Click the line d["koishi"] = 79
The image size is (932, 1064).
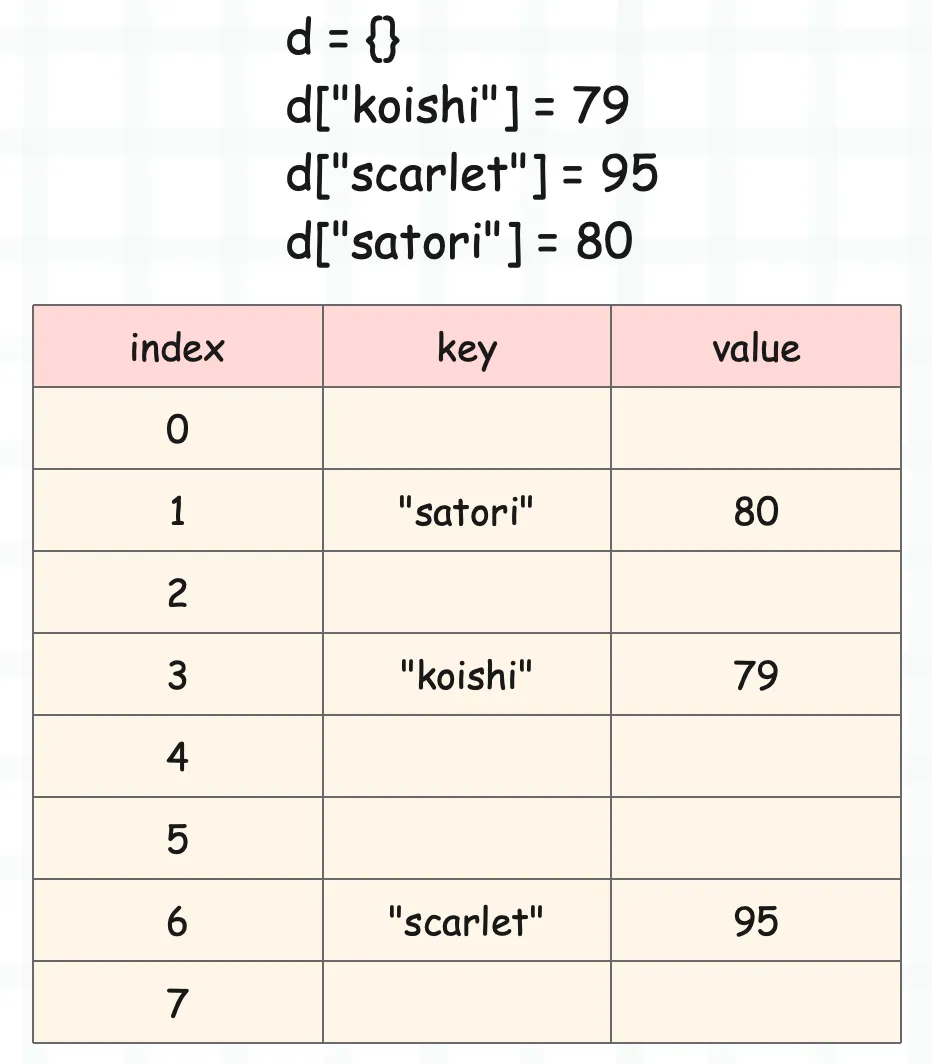tap(458, 106)
